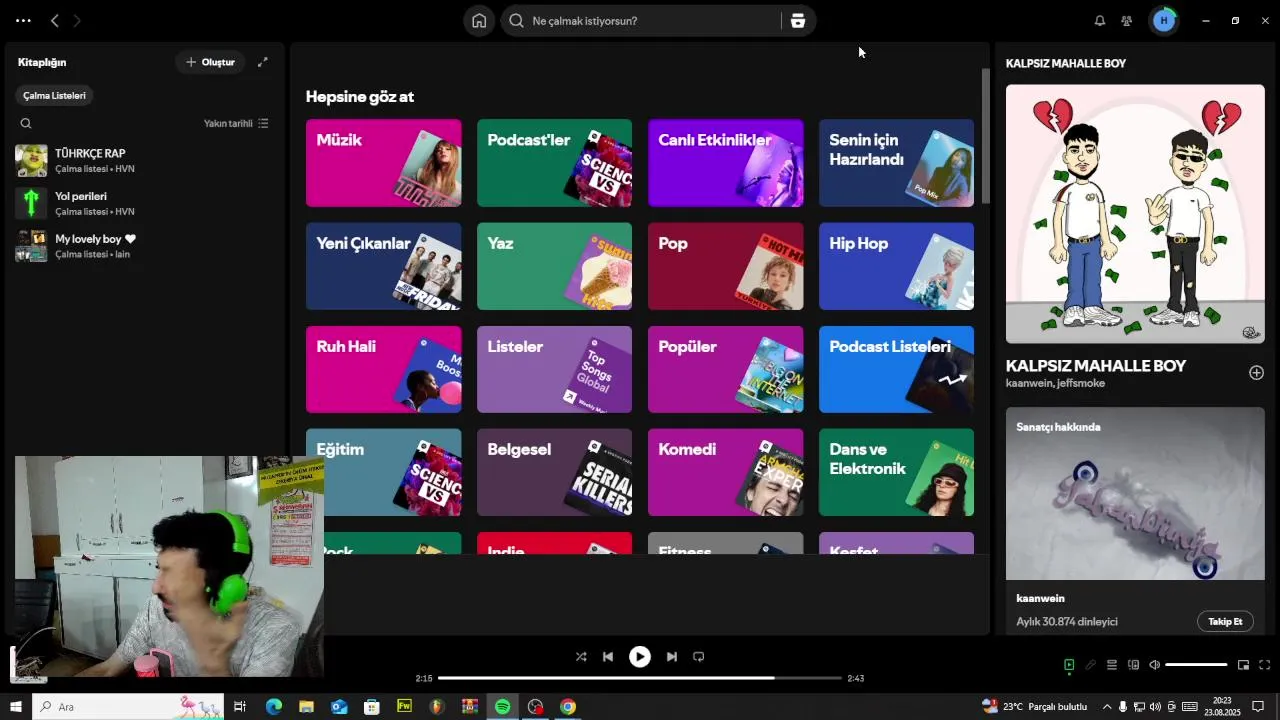The image size is (1280, 720).
Task: Open the play queue
Action: (1111, 665)
